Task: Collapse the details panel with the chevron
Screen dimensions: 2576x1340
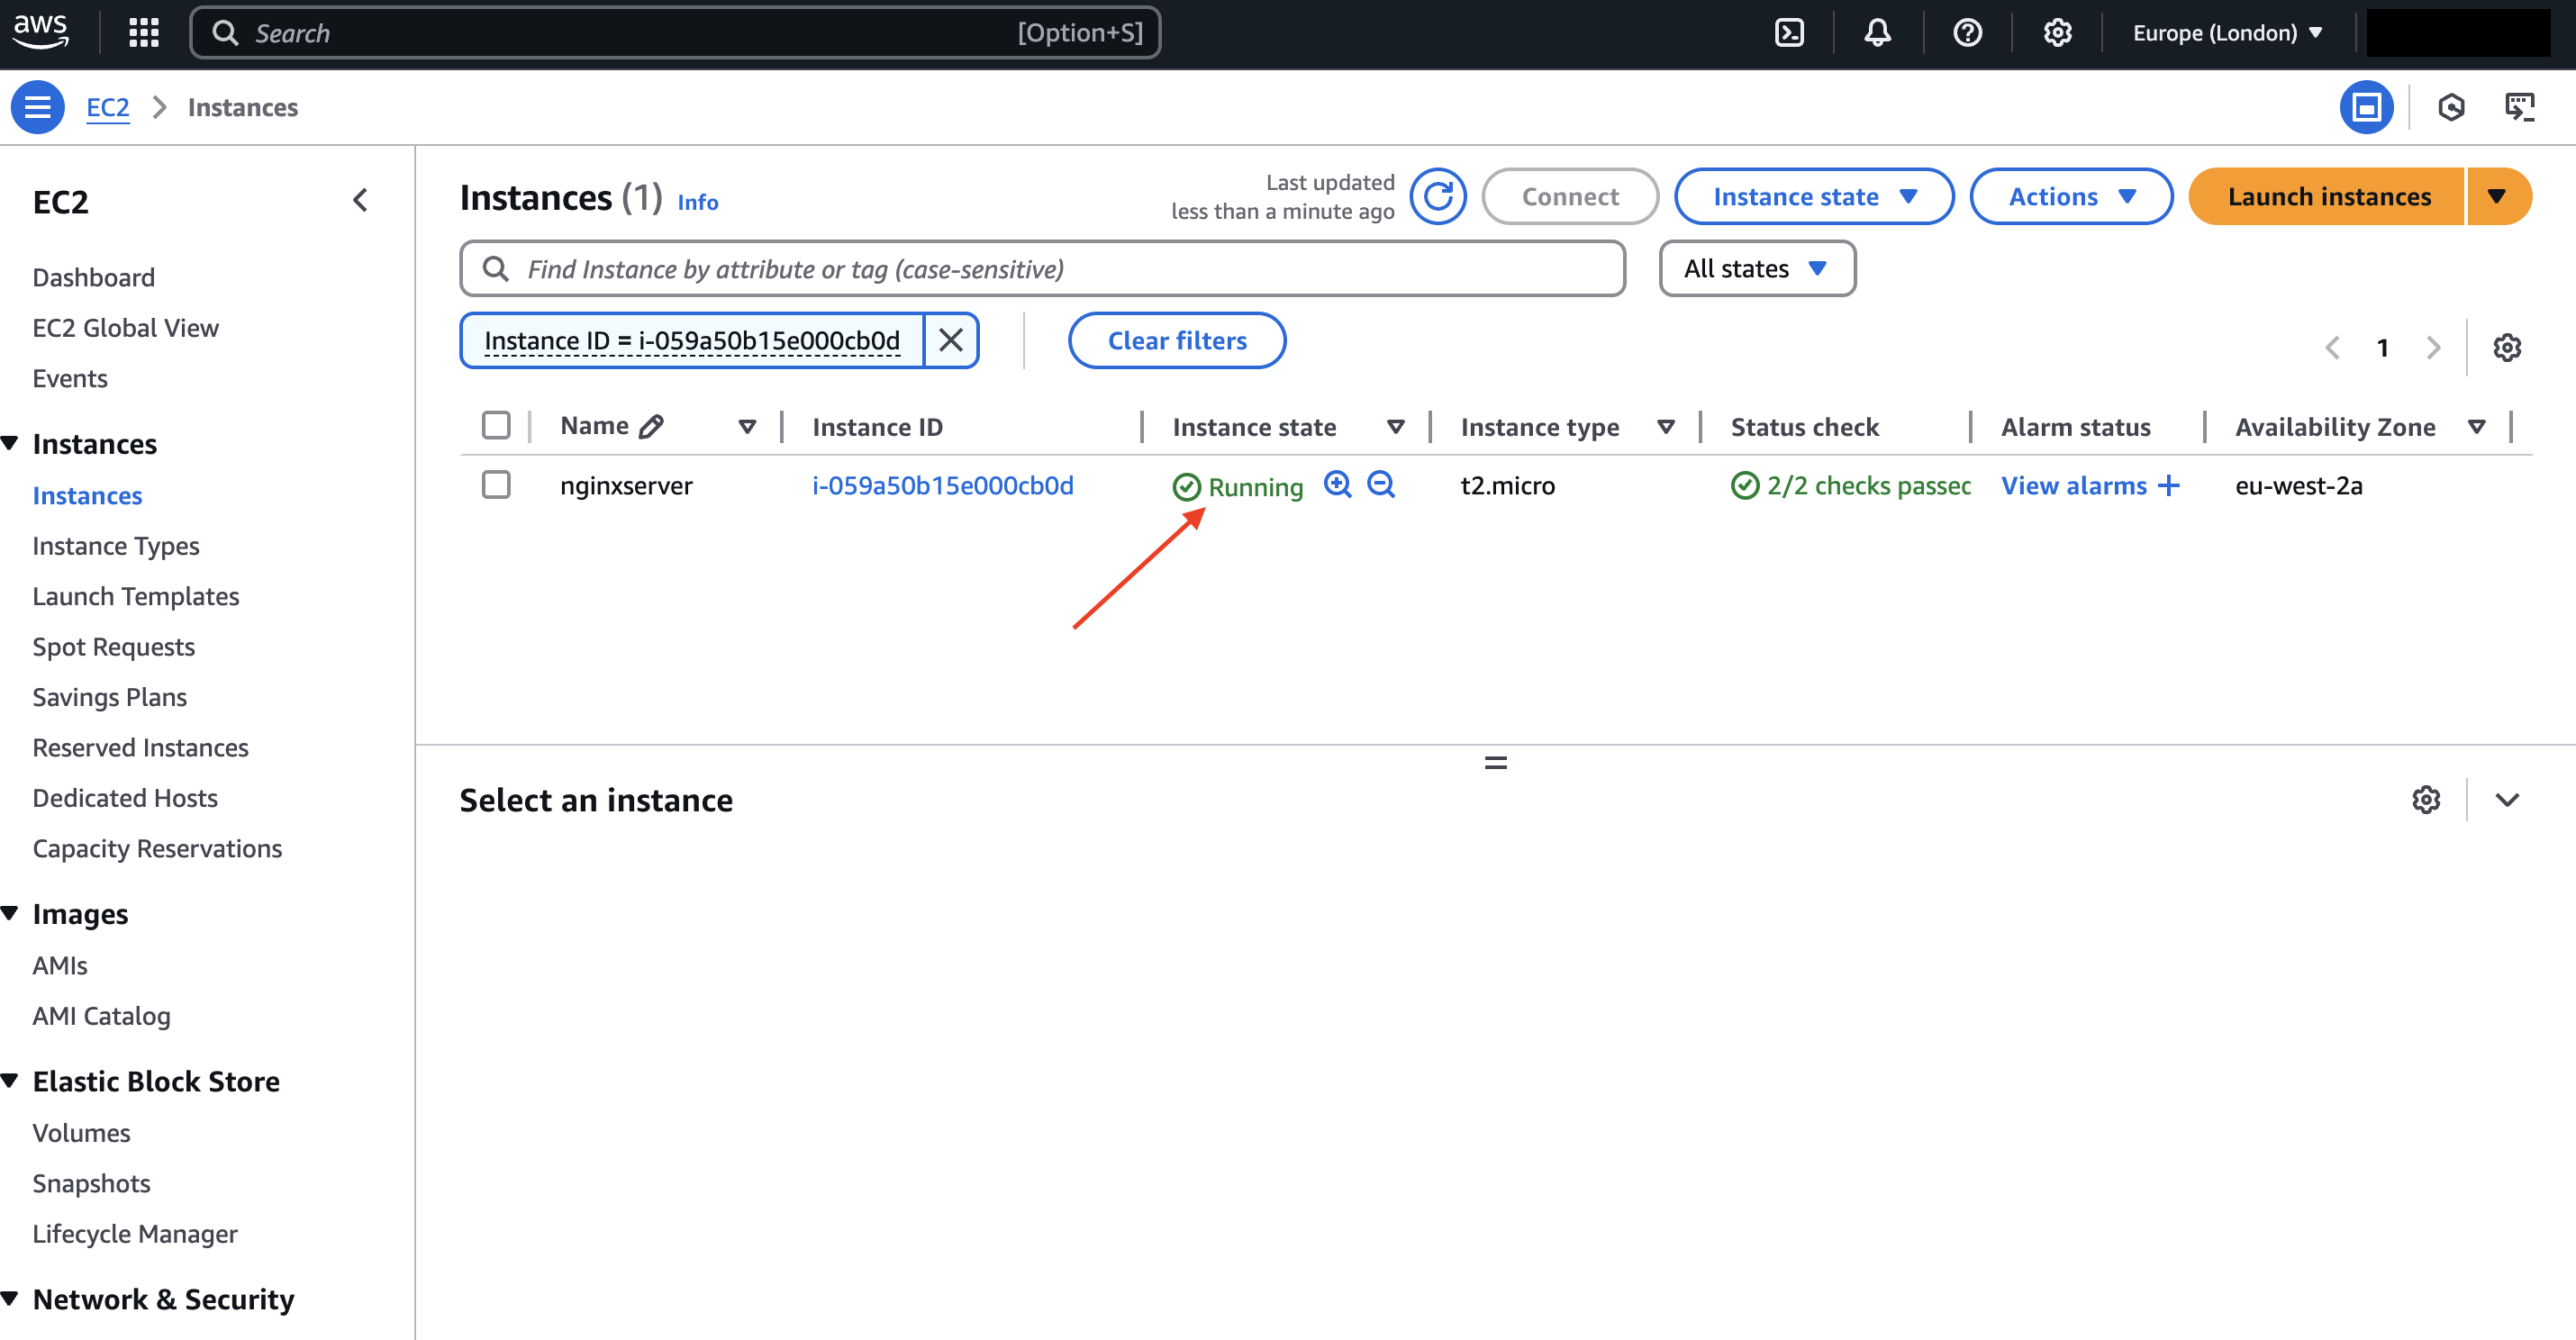Action: (x=2506, y=800)
